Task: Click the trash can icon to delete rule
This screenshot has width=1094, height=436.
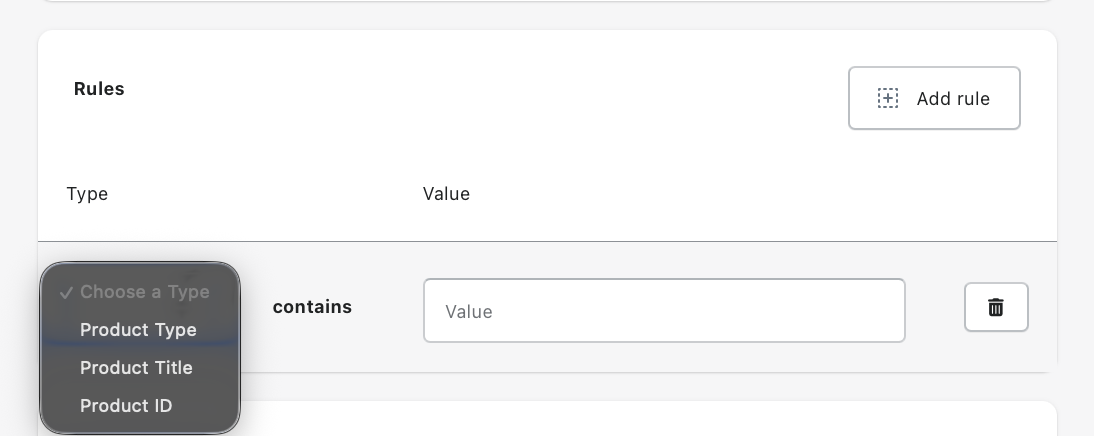Action: 996,307
